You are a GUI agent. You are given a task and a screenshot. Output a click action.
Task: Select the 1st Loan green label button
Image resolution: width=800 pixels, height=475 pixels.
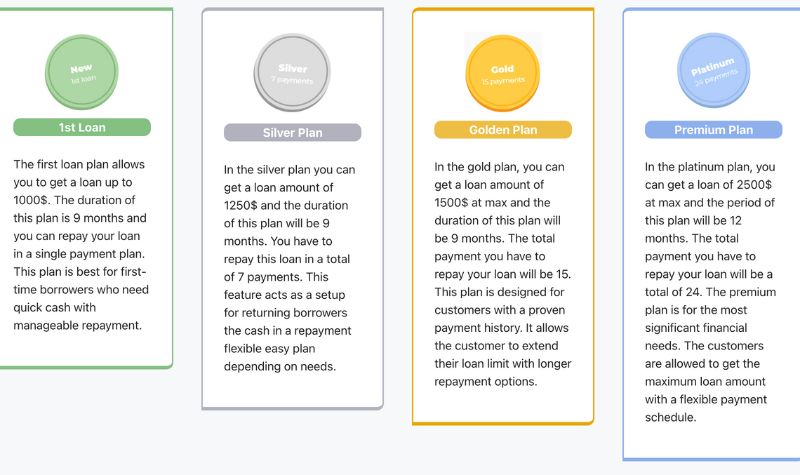point(82,127)
